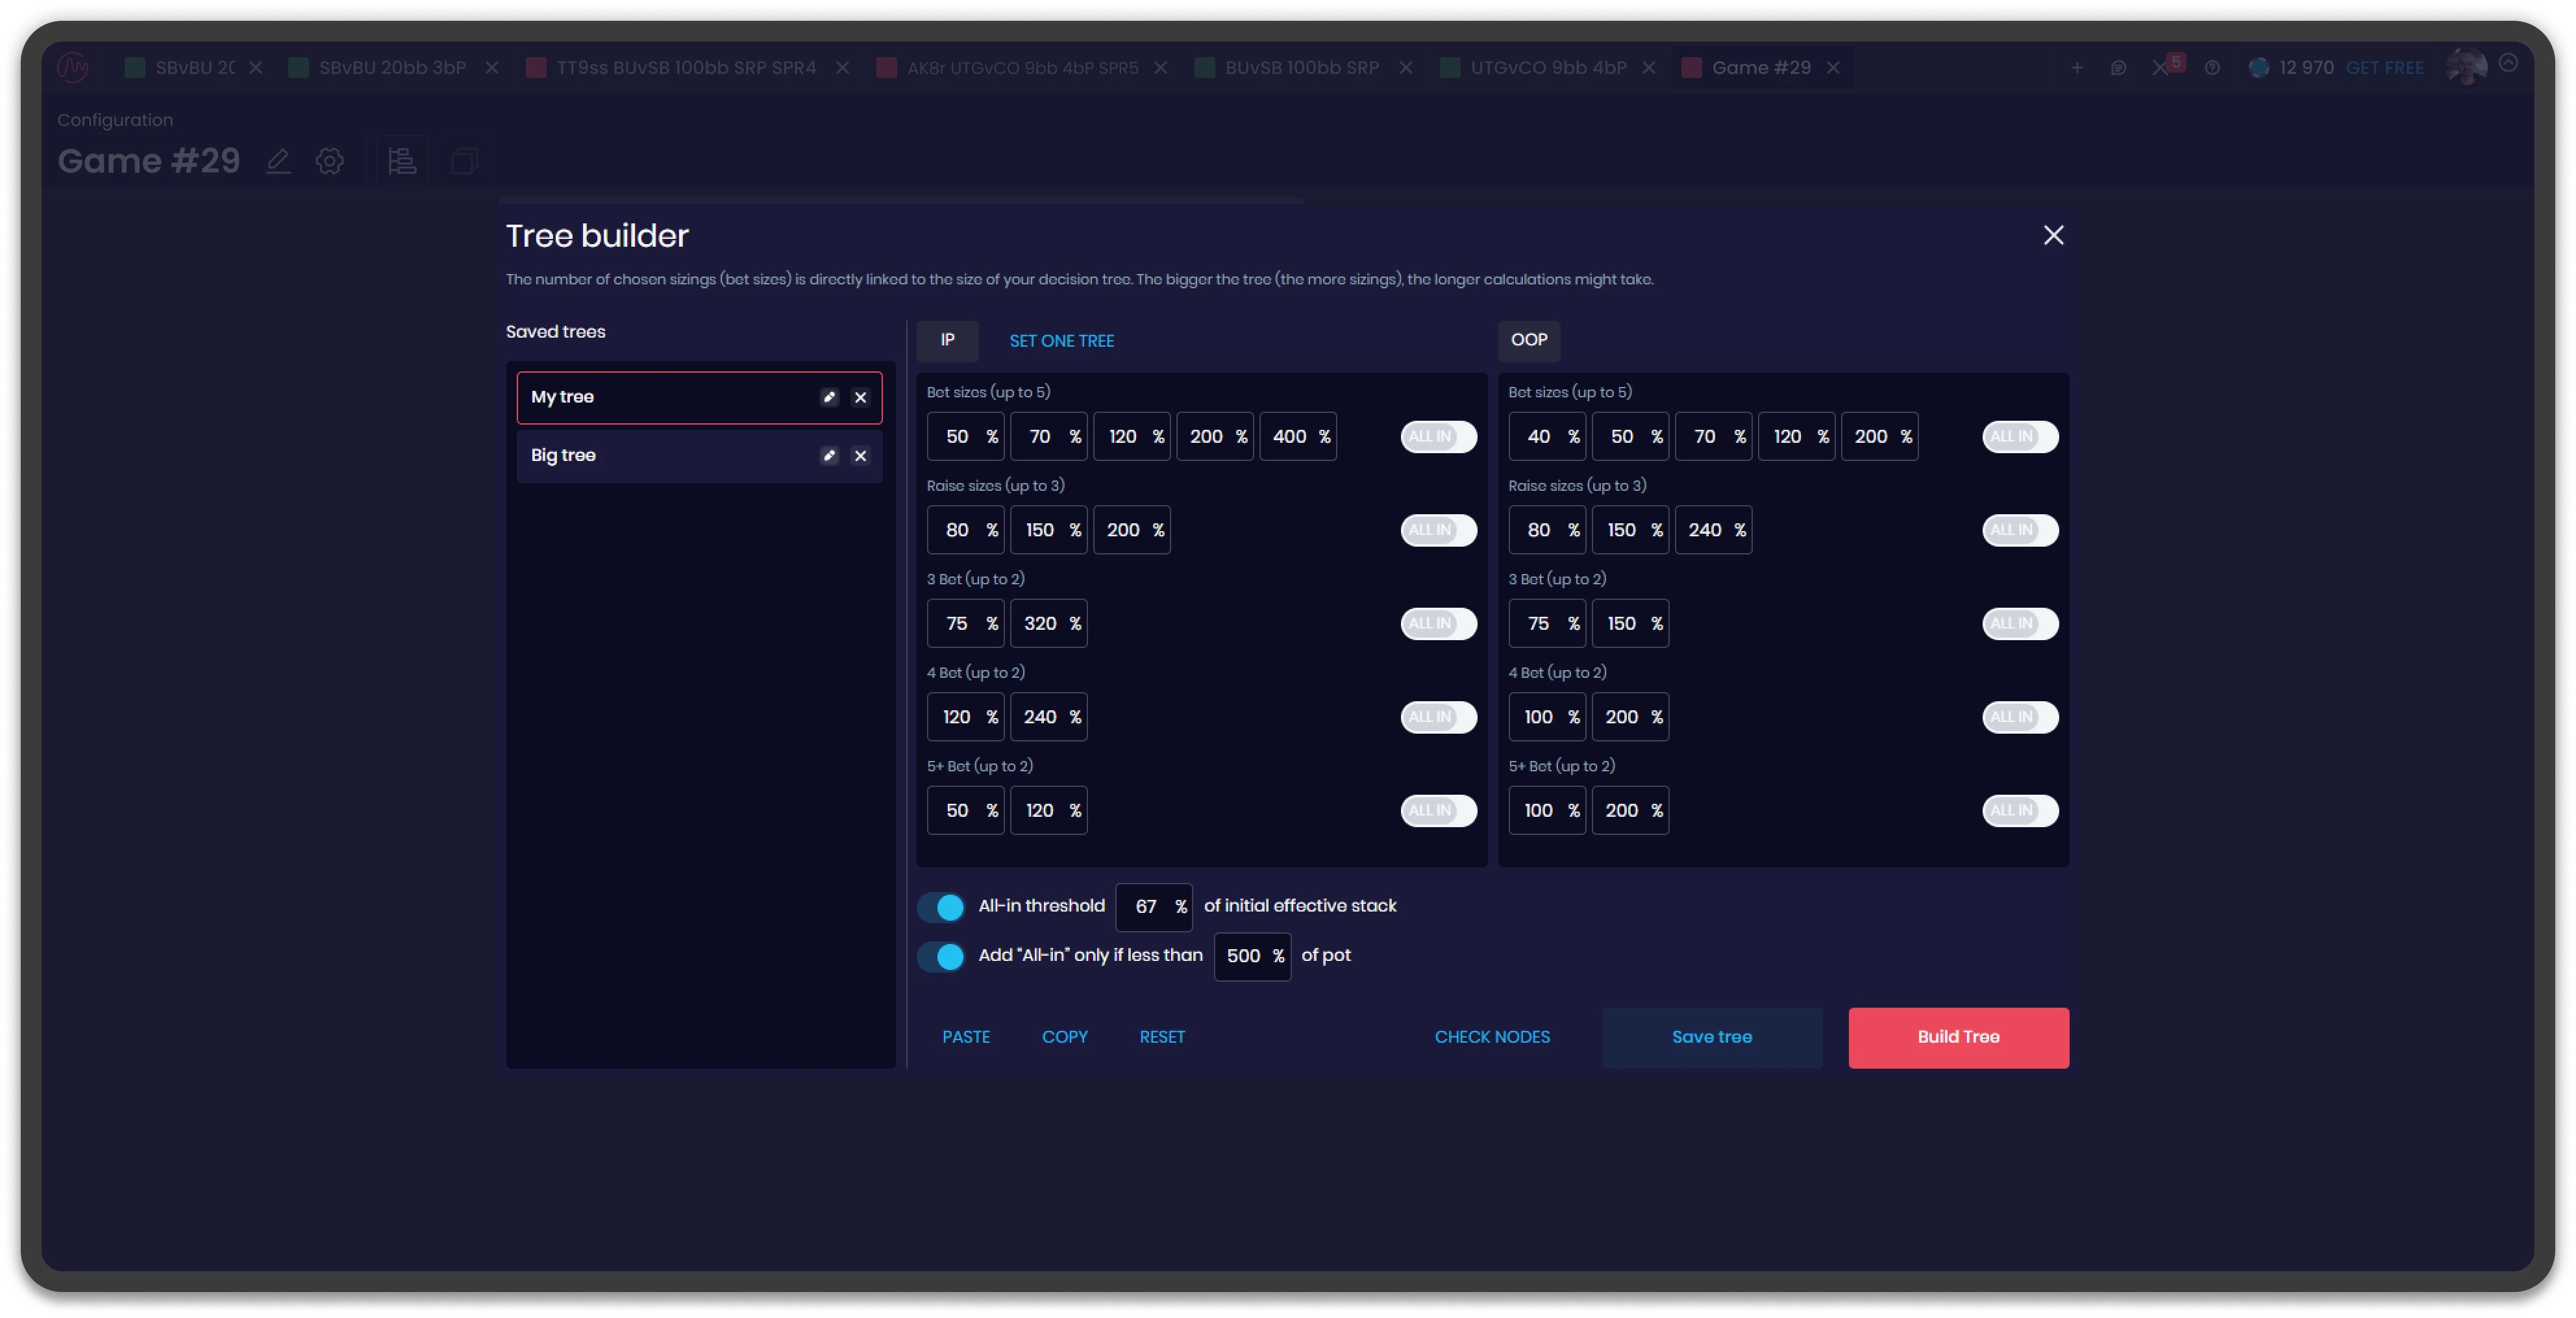
Task: Click the tree builder layout icon
Action: pos(402,161)
